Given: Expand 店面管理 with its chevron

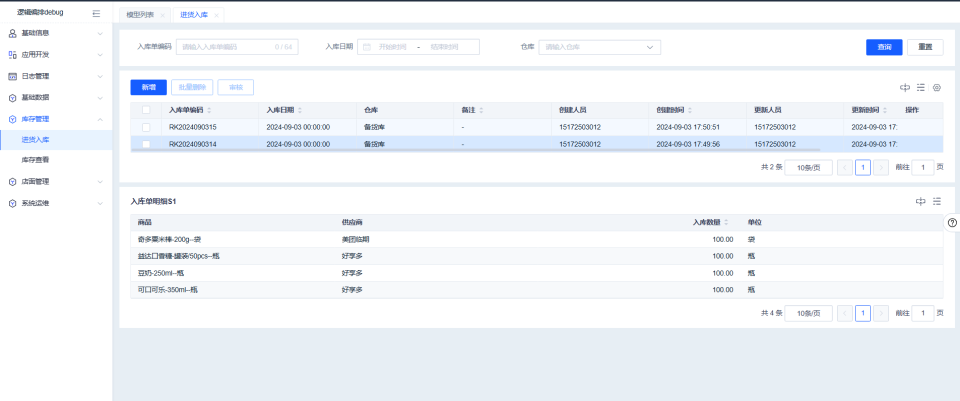Looking at the screenshot, I should 100,182.
